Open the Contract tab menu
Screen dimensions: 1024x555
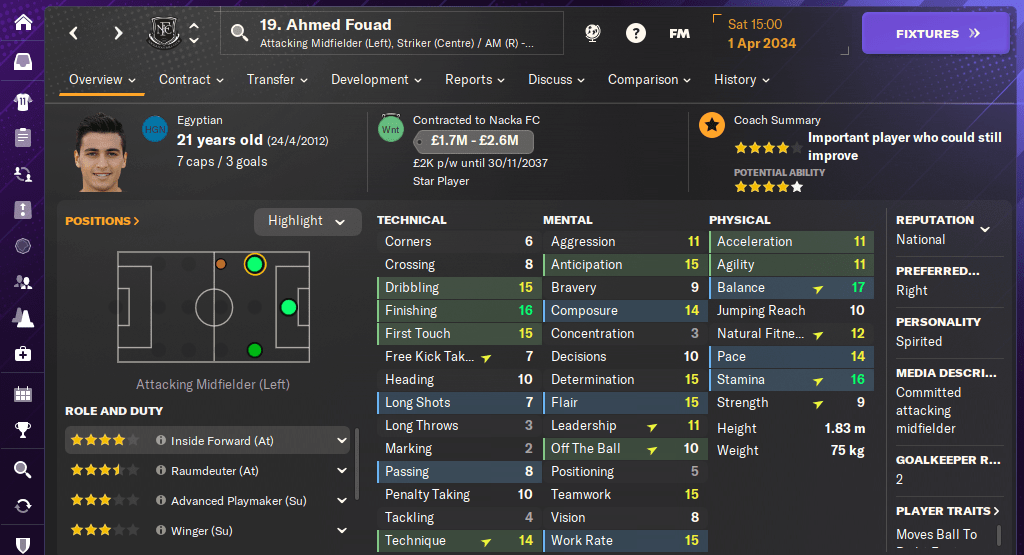click(x=191, y=80)
